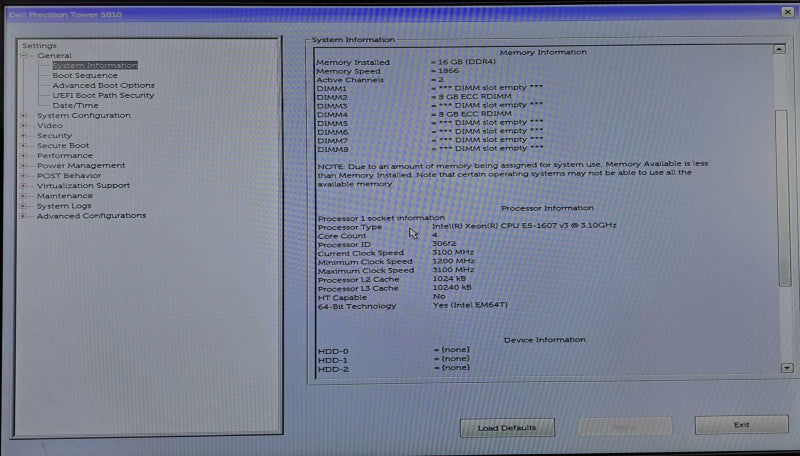The width and height of the screenshot is (800, 456).
Task: Select the Maintenance category label
Action: click(x=64, y=196)
